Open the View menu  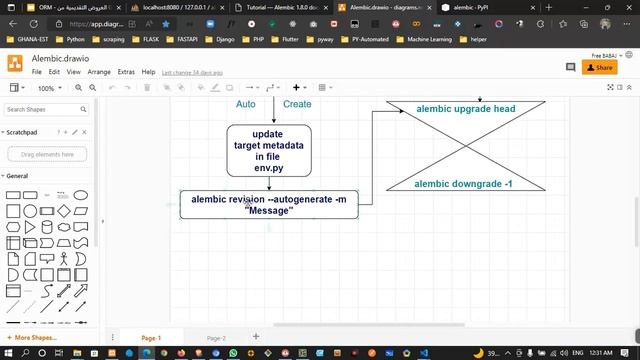(73, 72)
